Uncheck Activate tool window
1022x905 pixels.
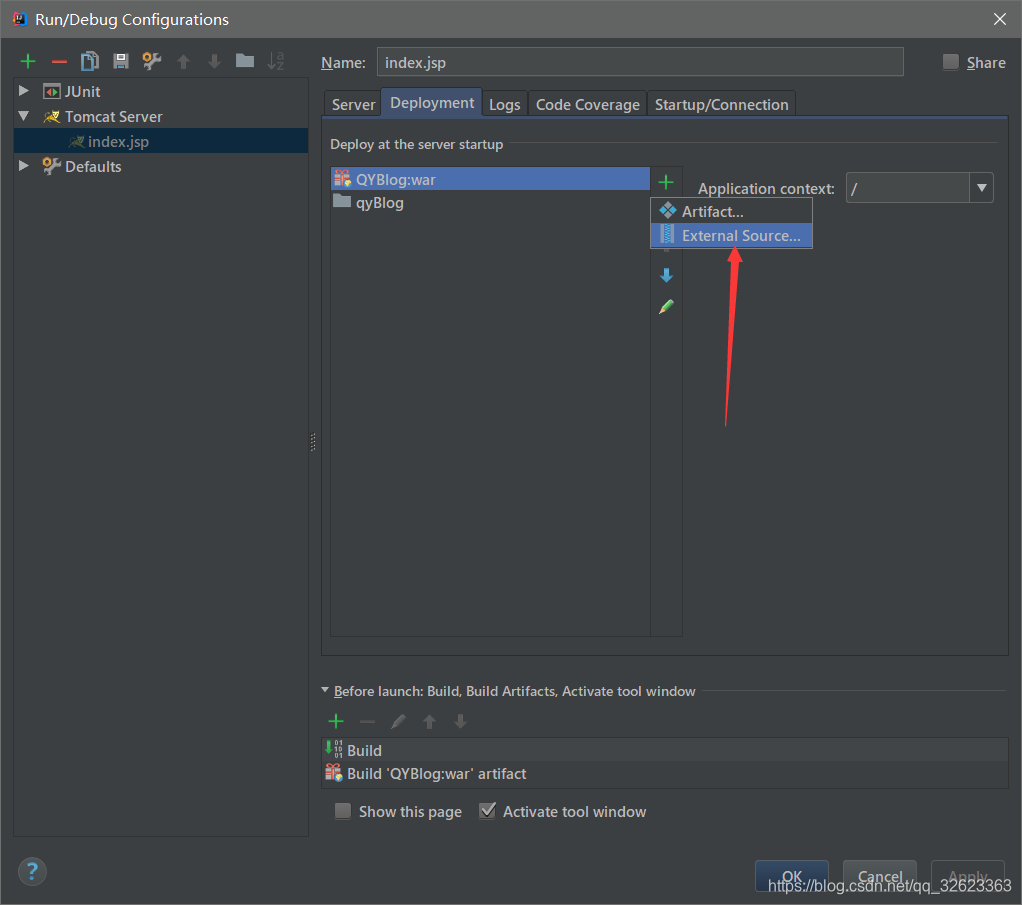click(487, 810)
